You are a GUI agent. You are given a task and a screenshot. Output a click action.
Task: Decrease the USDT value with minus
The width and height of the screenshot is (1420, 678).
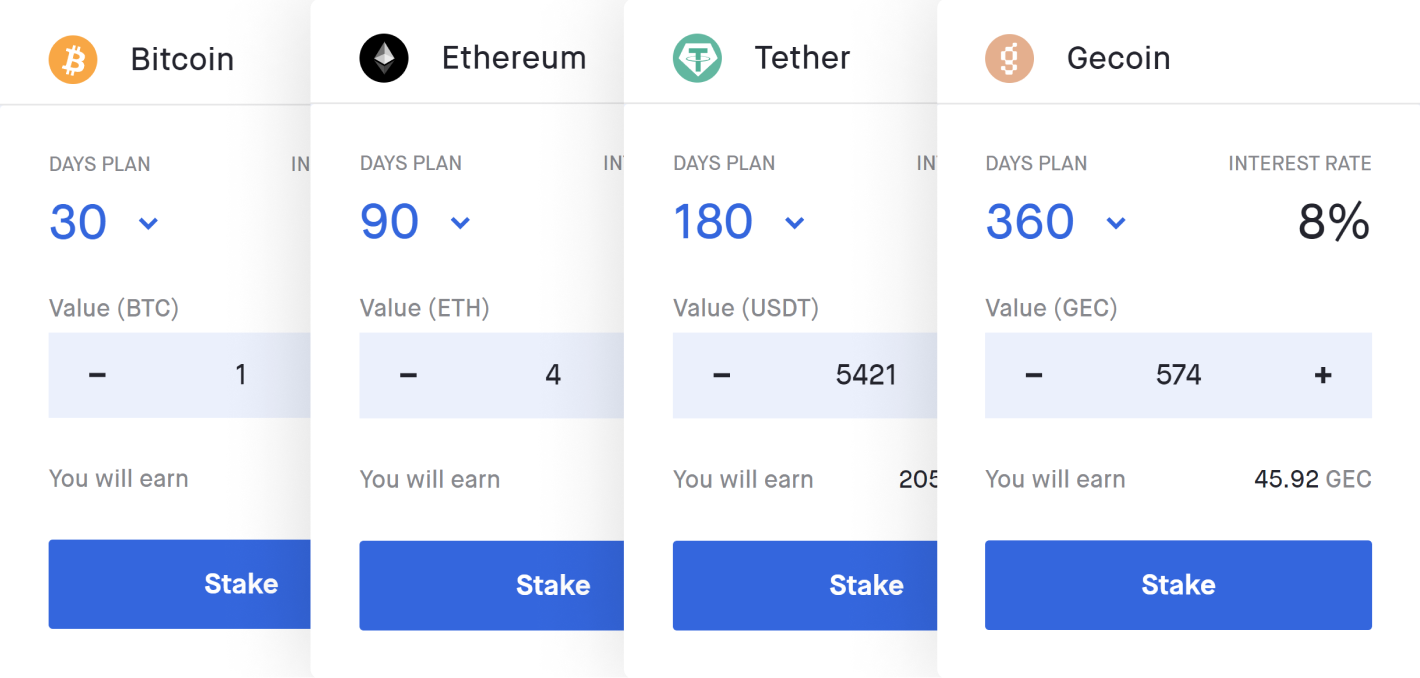(x=721, y=375)
